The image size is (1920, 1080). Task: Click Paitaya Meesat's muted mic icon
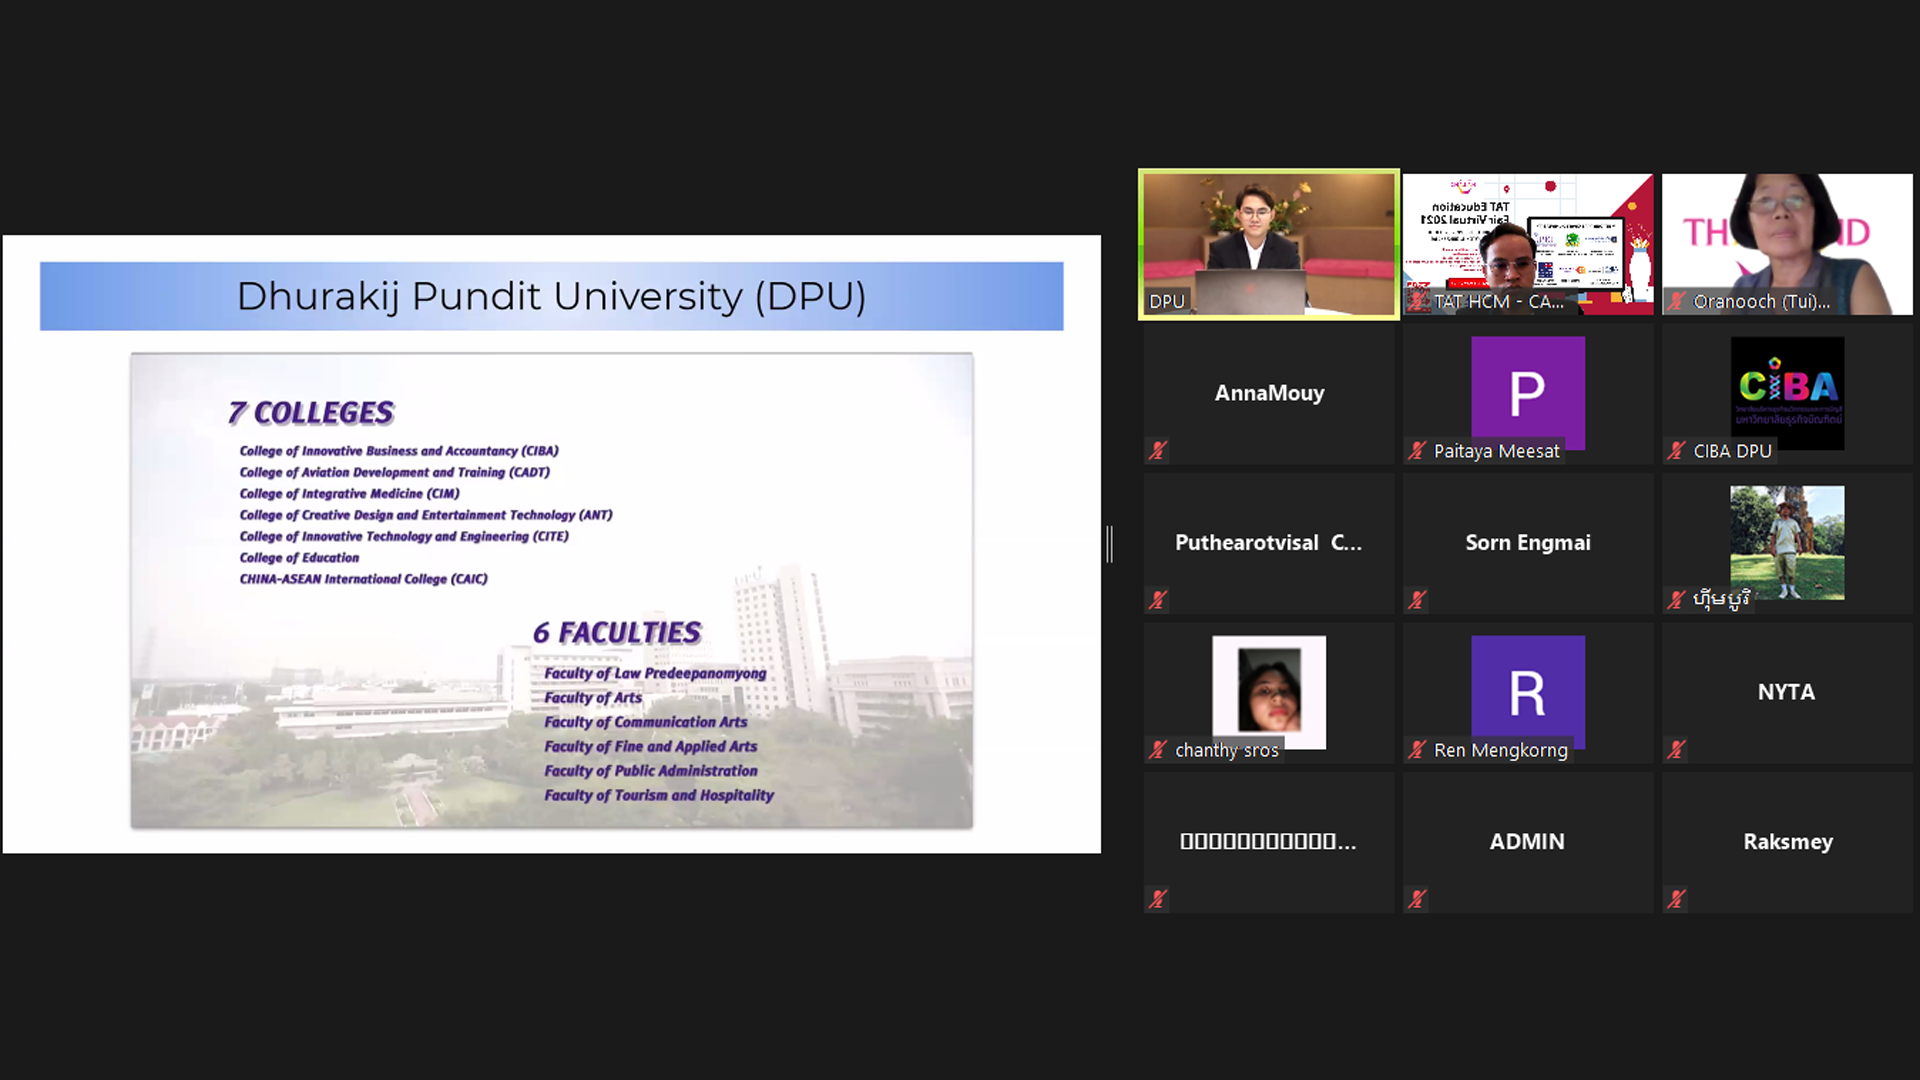(1417, 451)
